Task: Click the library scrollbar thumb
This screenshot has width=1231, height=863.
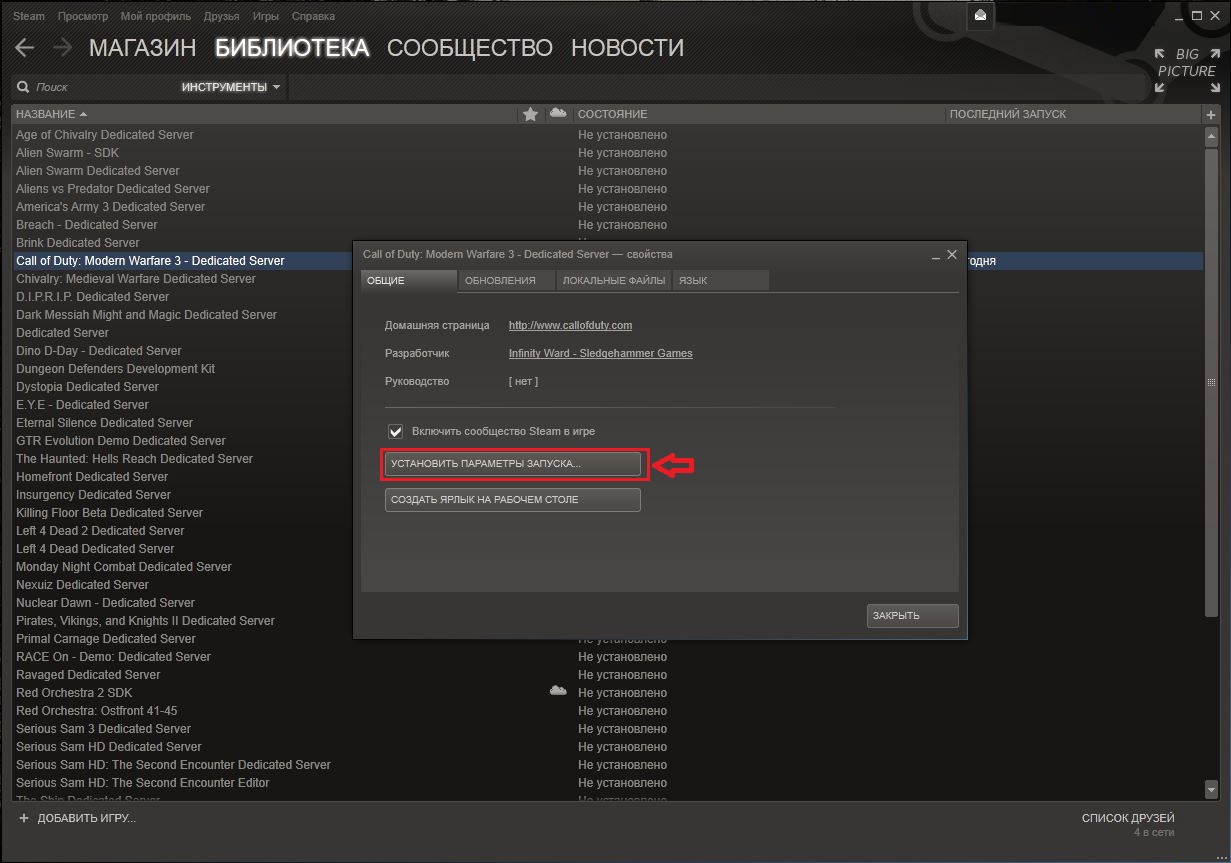Action: click(x=1212, y=381)
